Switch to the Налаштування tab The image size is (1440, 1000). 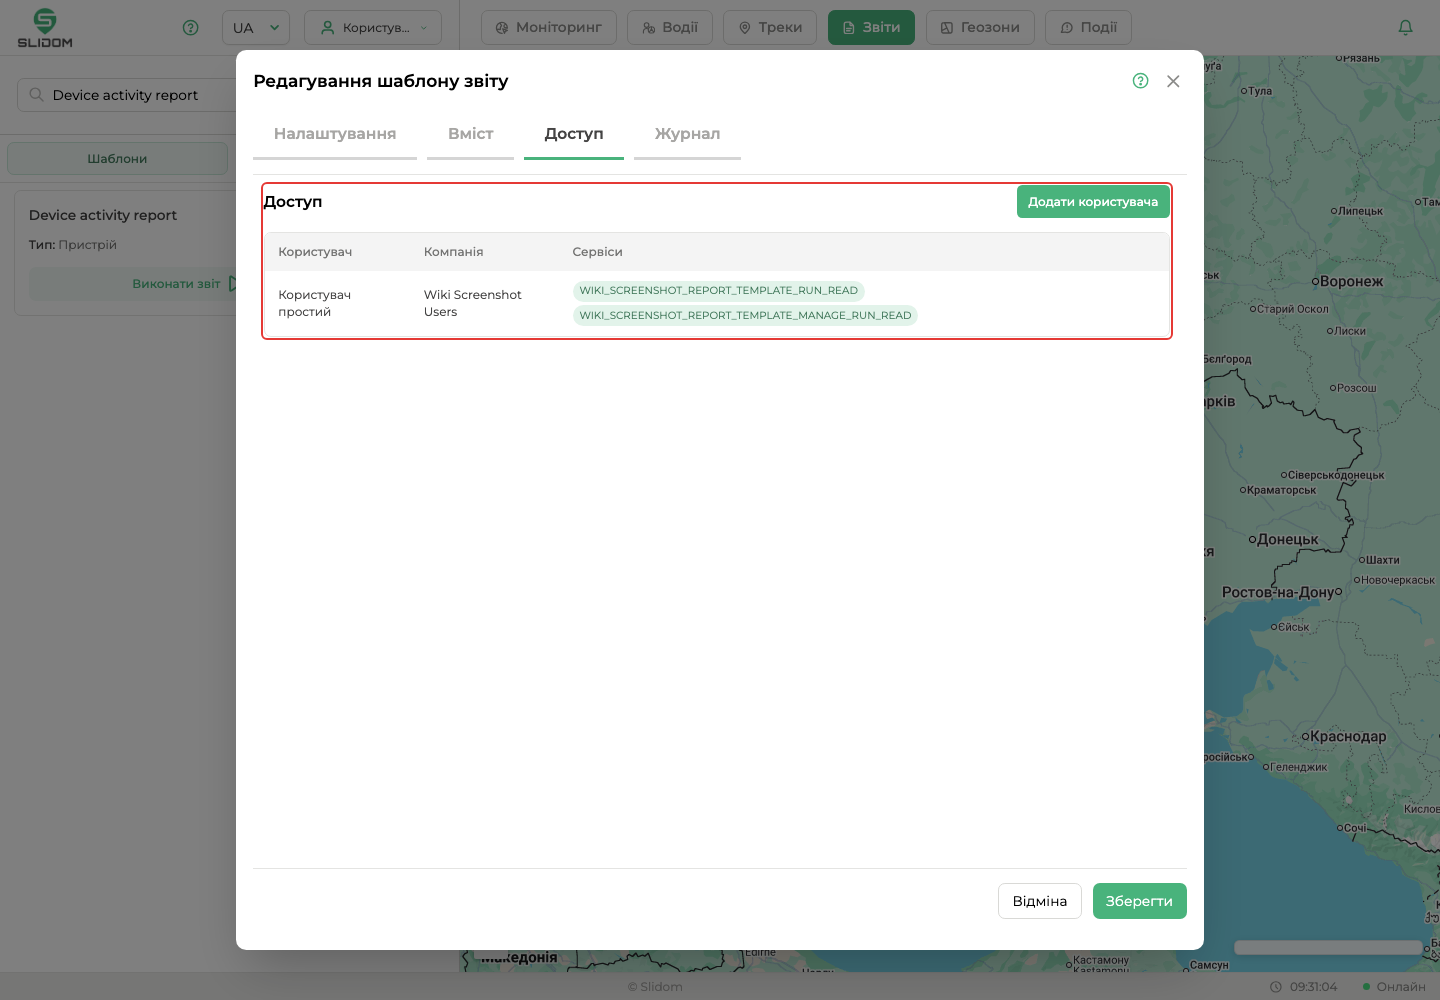coord(335,134)
